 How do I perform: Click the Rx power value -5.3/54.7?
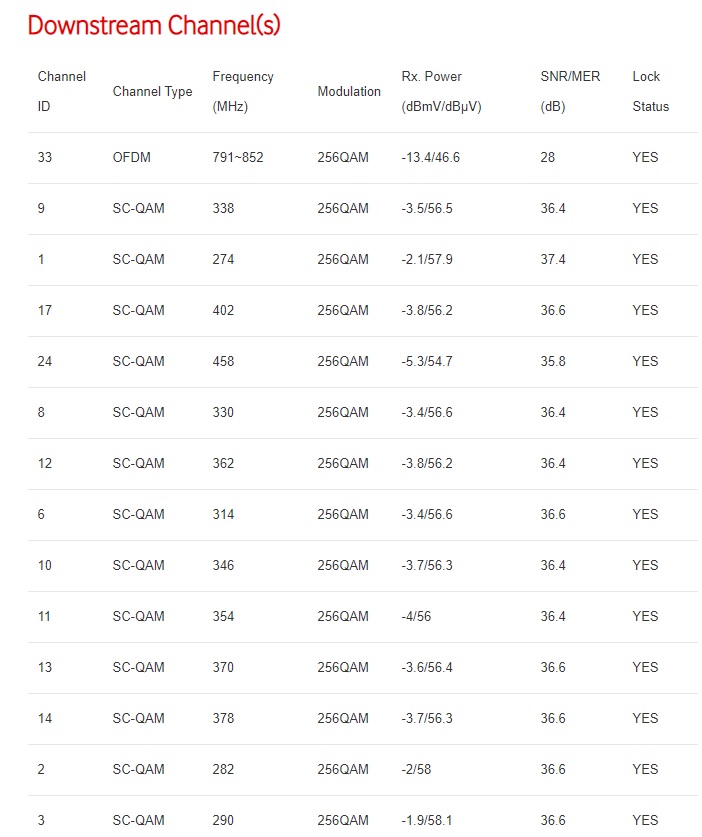click(x=427, y=362)
